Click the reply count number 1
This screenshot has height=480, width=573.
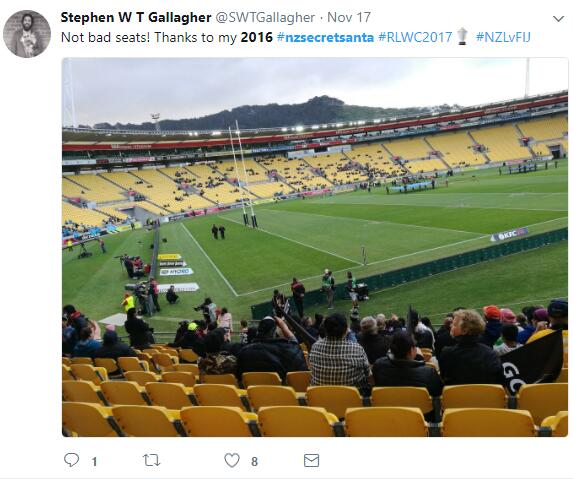coord(94,462)
